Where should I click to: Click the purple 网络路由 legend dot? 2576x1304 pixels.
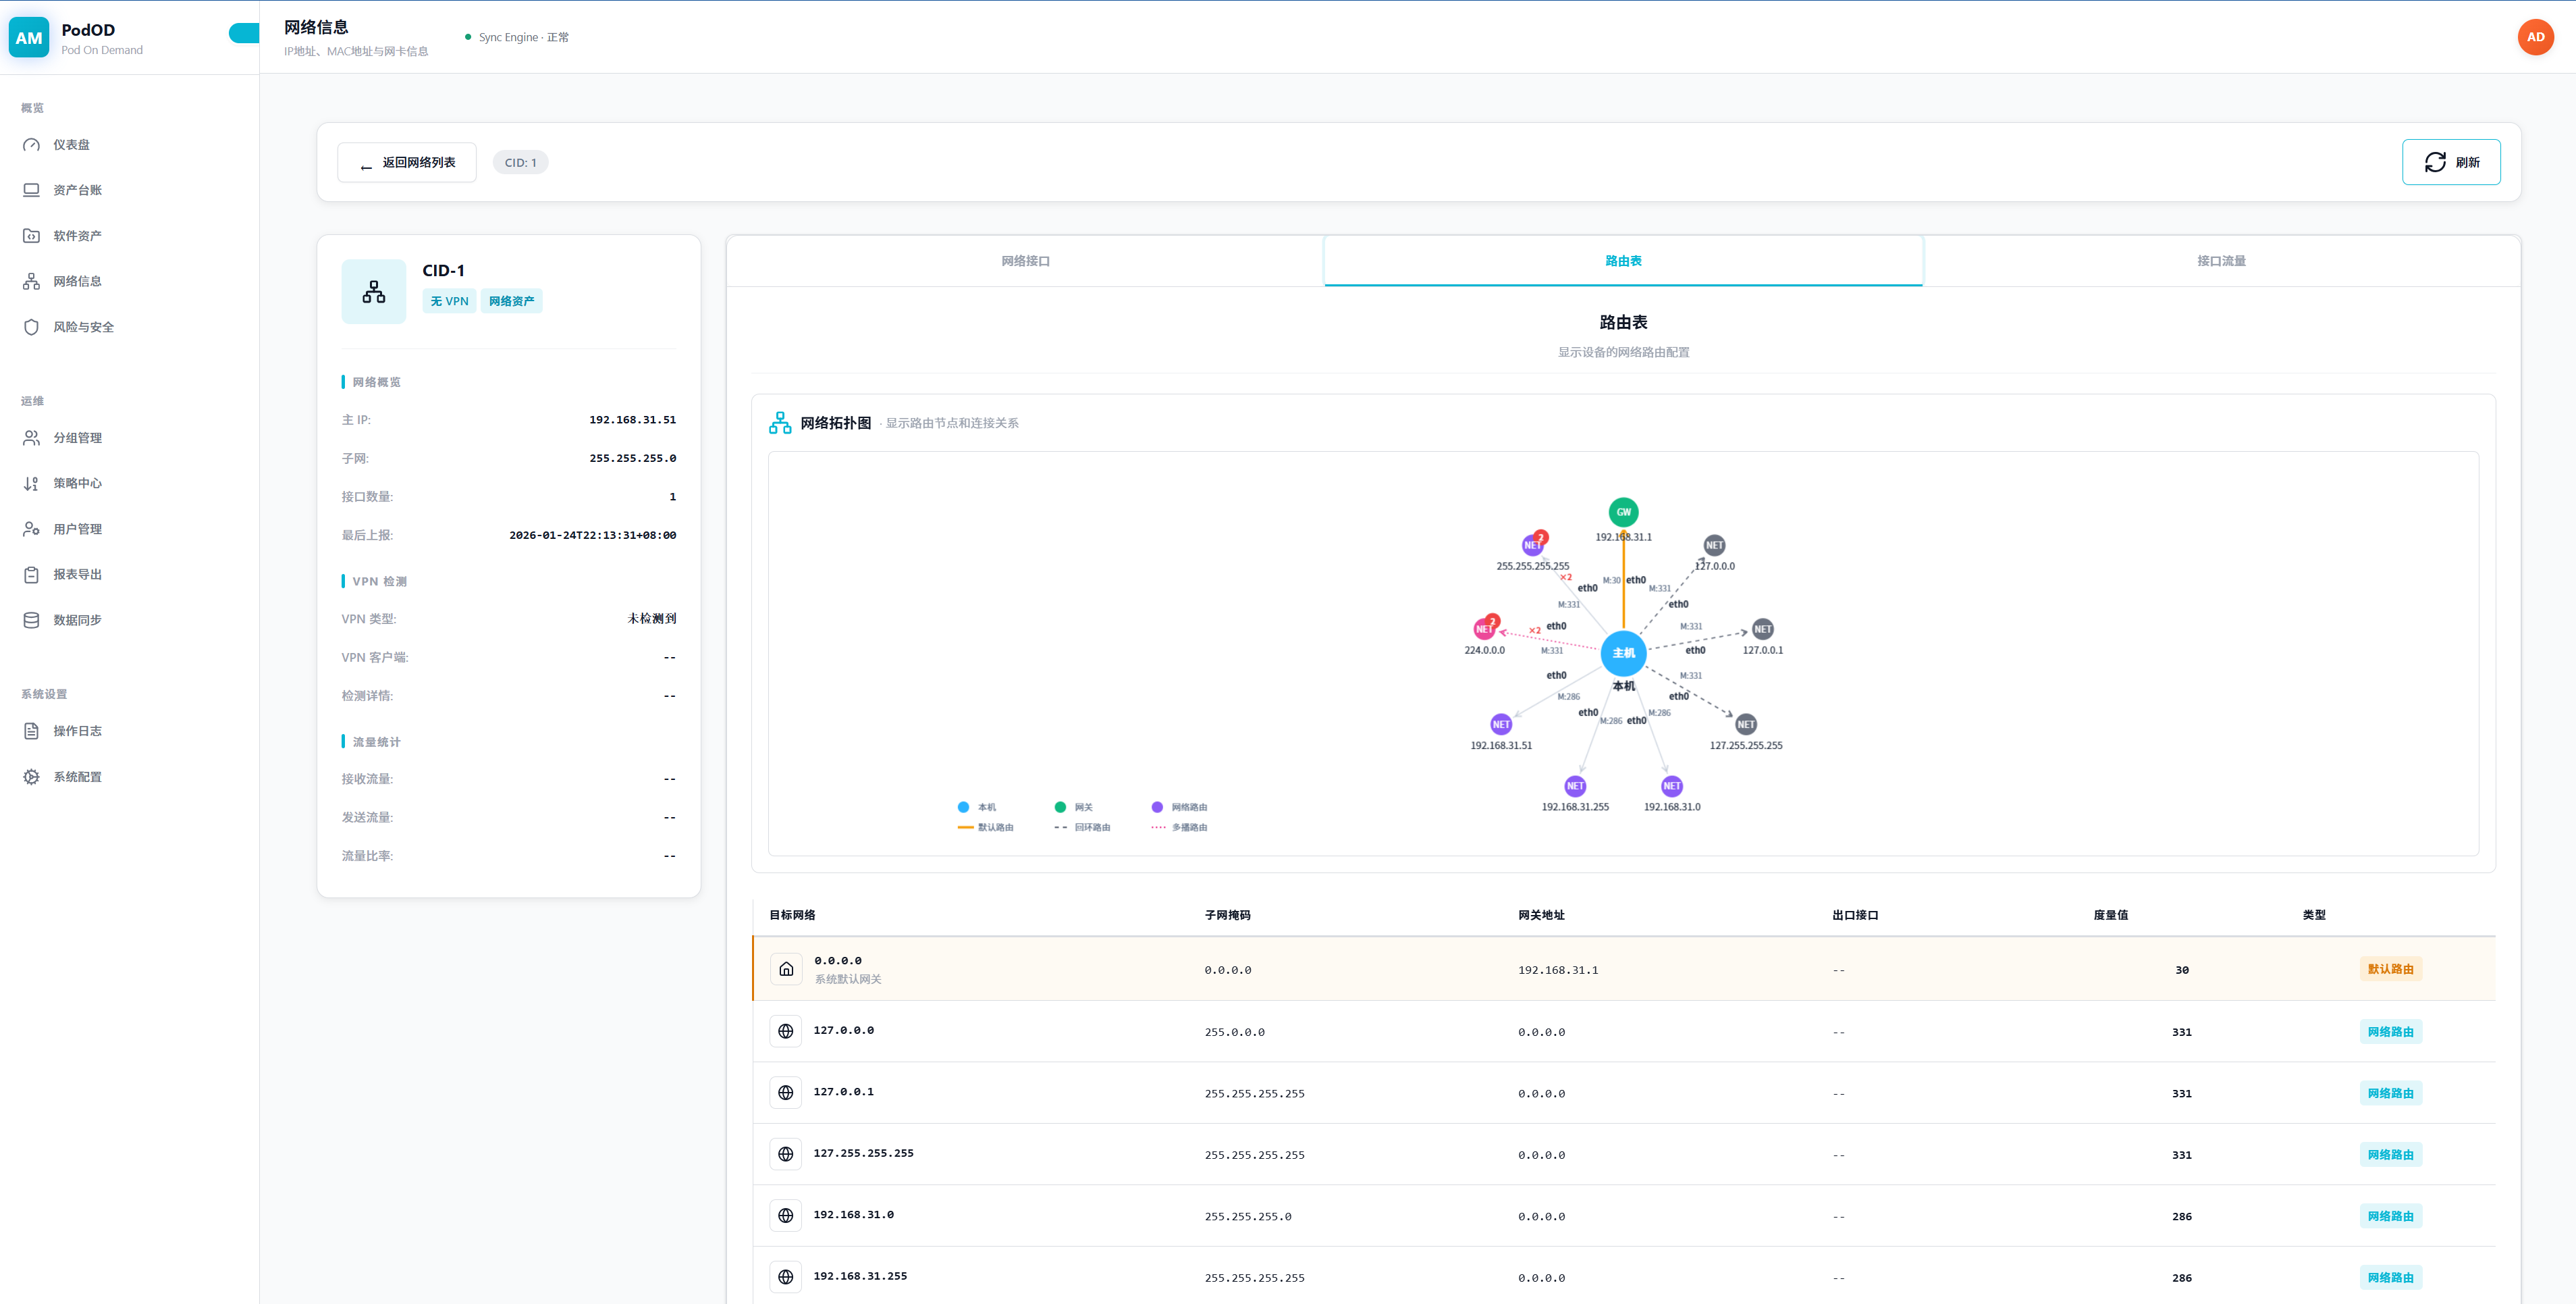coord(1157,807)
